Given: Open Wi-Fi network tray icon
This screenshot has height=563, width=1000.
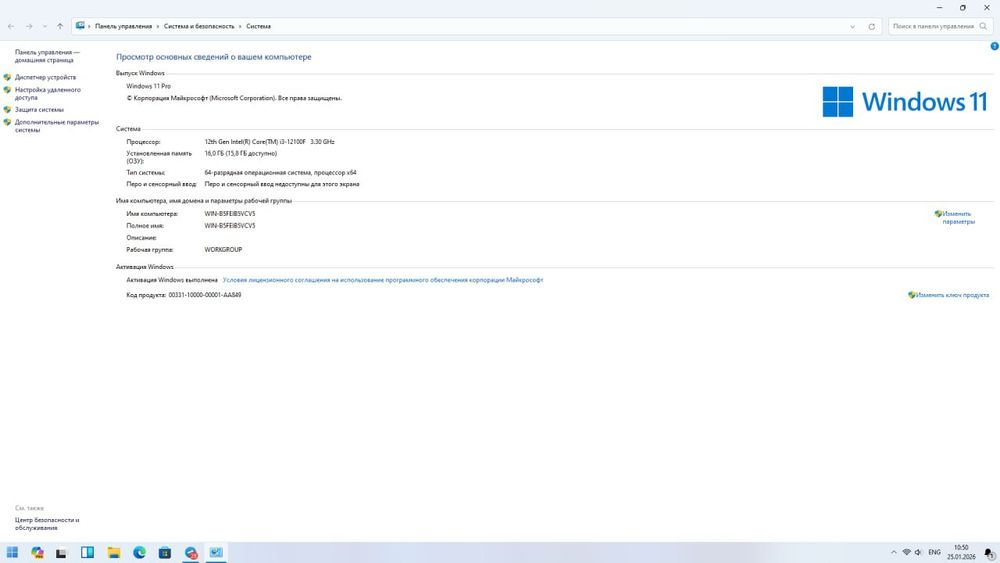Looking at the screenshot, I should point(907,552).
